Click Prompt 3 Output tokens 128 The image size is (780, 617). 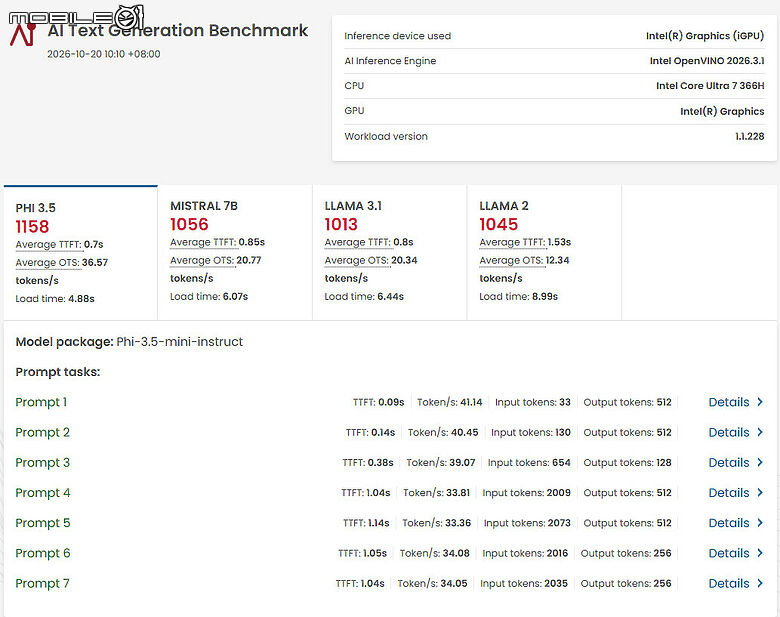pyautogui.click(x=627, y=463)
